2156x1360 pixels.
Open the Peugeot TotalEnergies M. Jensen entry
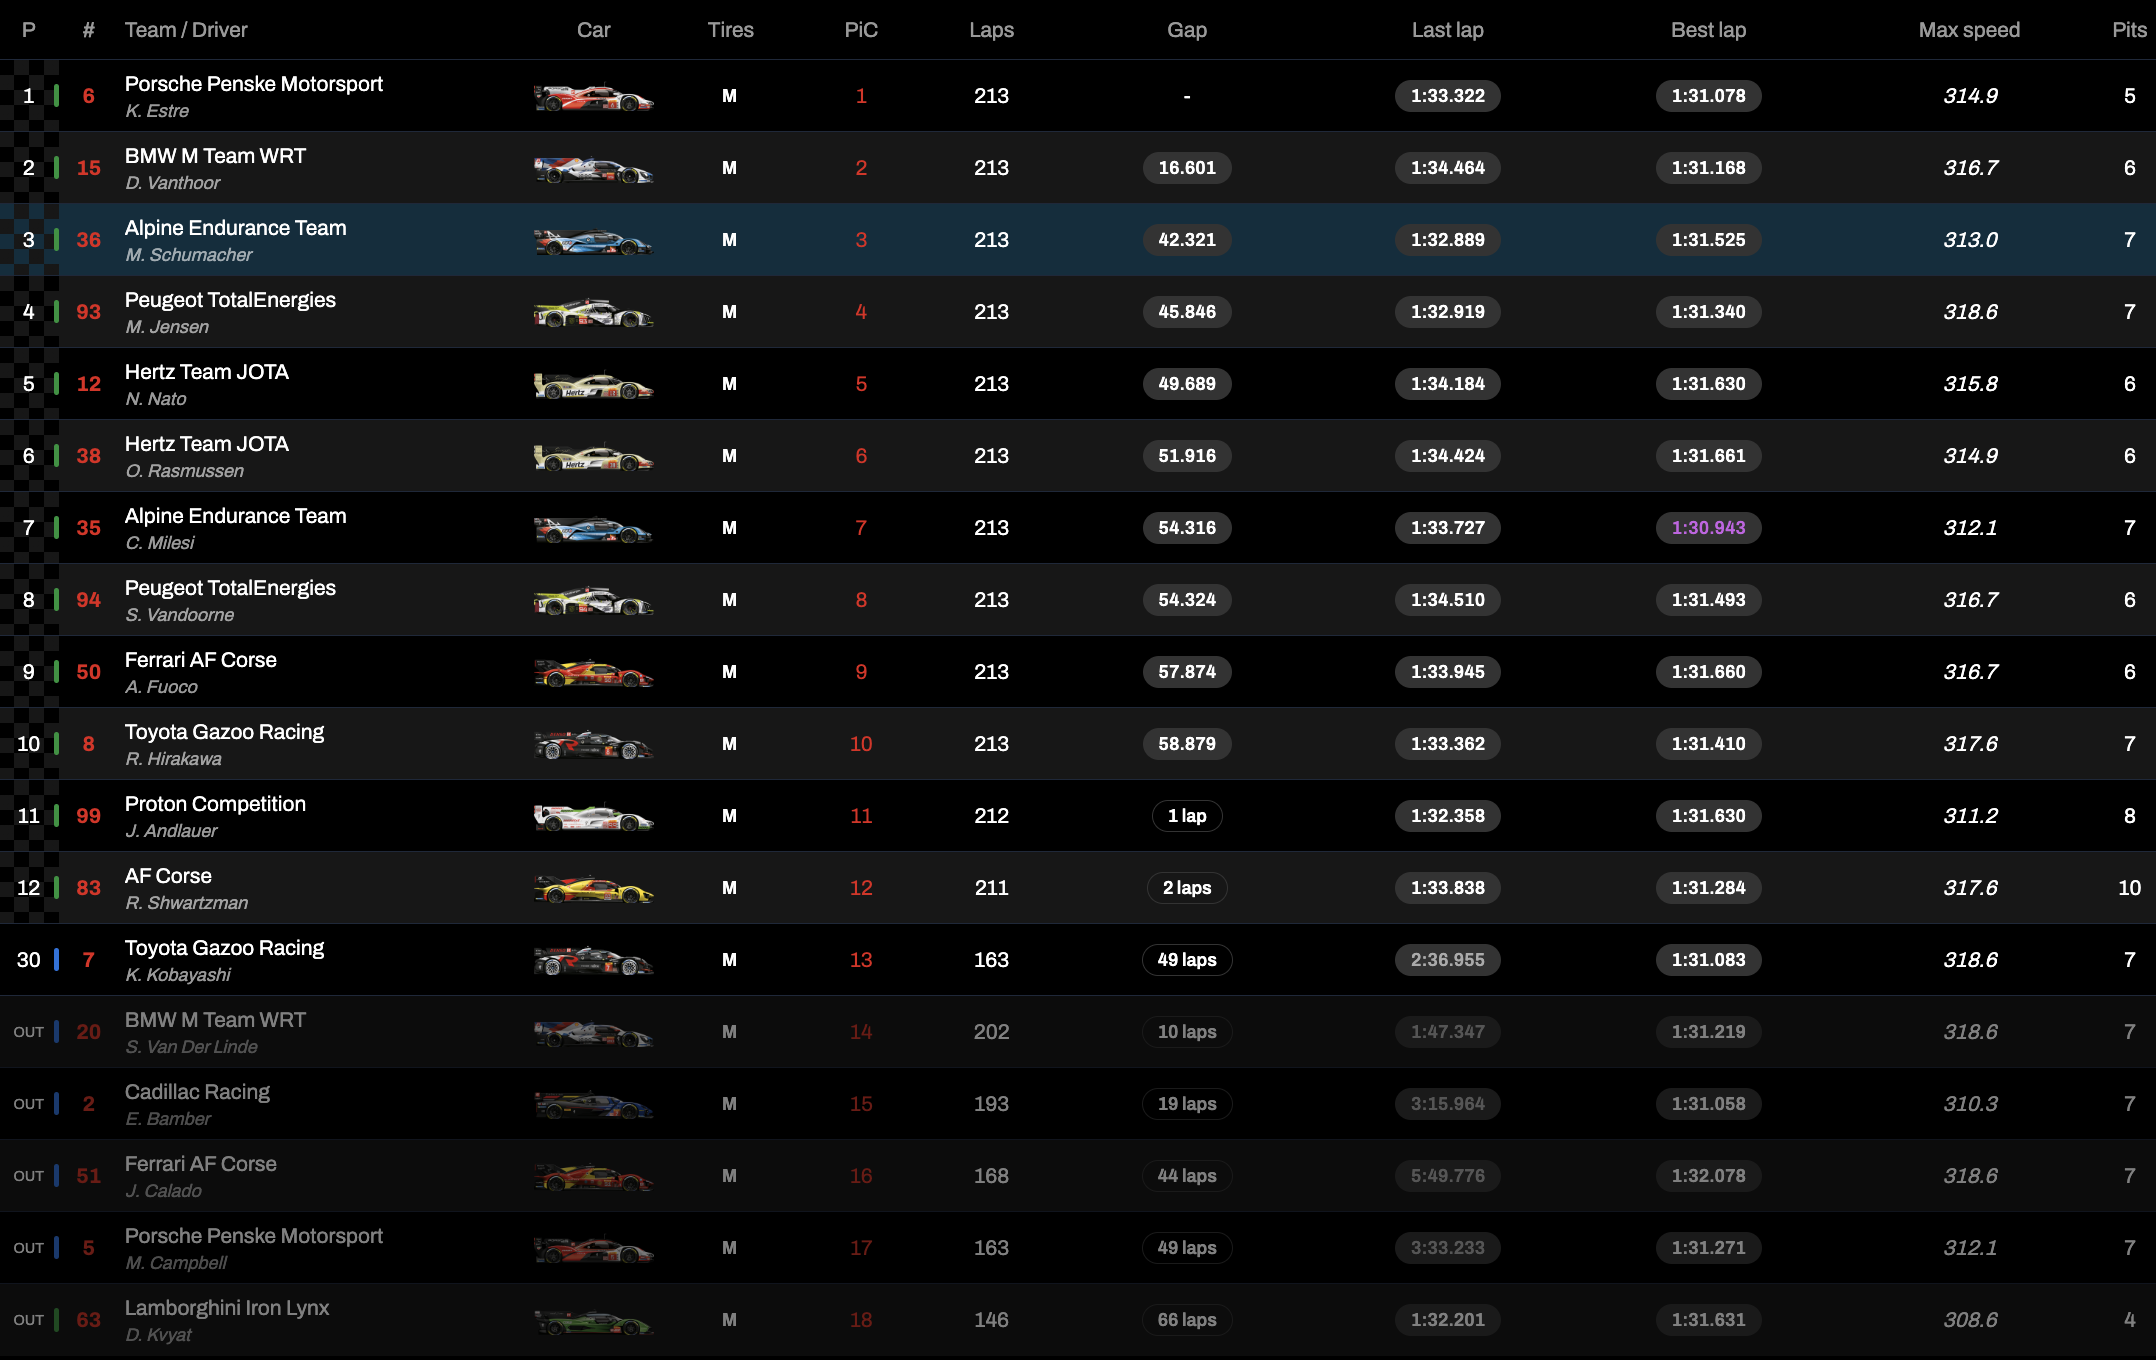click(x=1078, y=312)
